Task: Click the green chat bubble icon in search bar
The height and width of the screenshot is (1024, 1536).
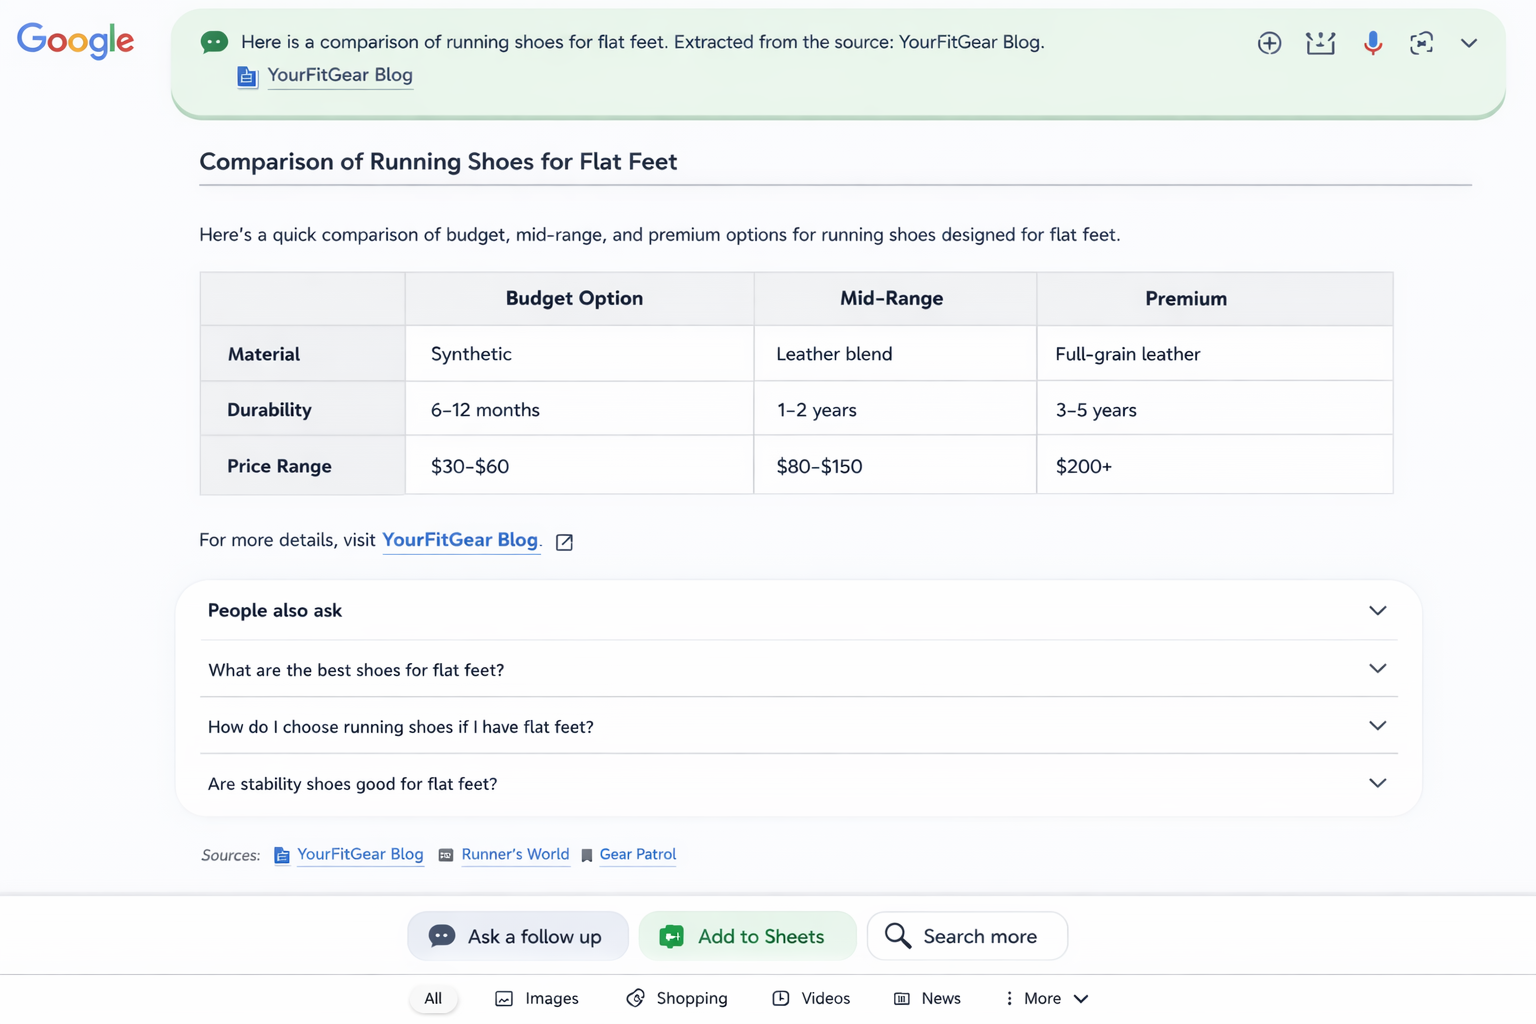Action: (x=214, y=42)
